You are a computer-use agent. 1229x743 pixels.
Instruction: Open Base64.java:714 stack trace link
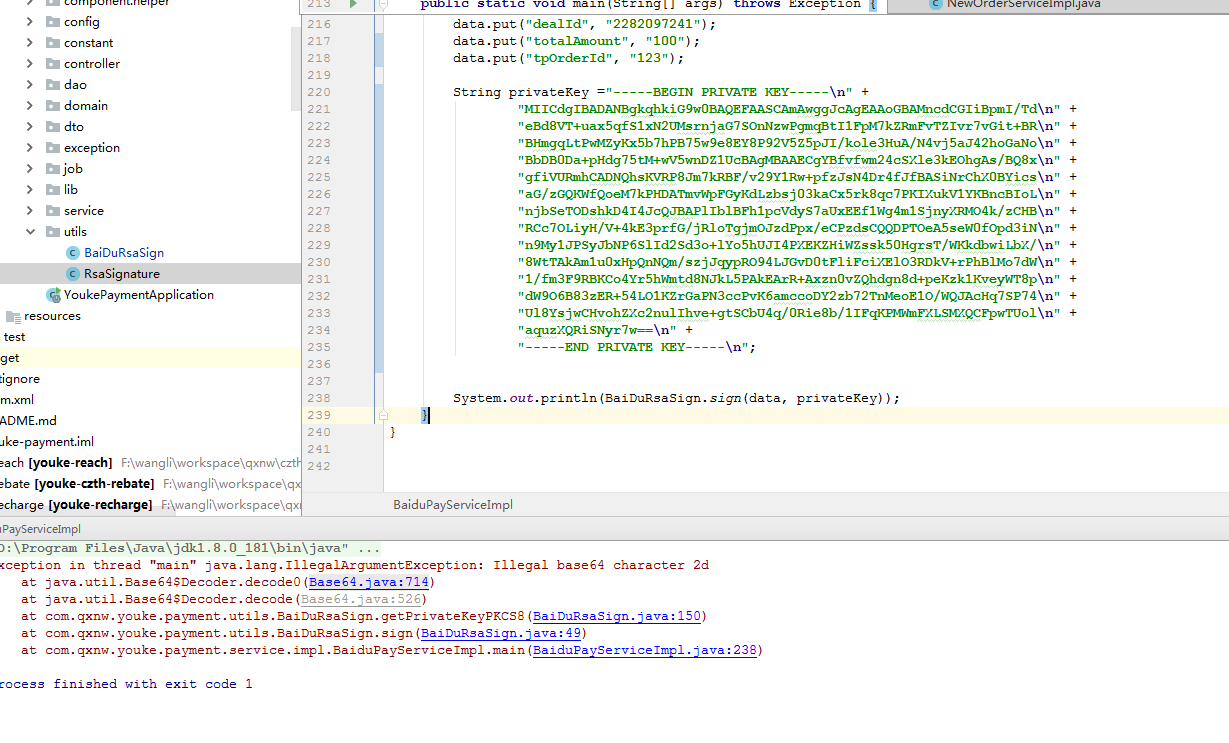pos(369,582)
